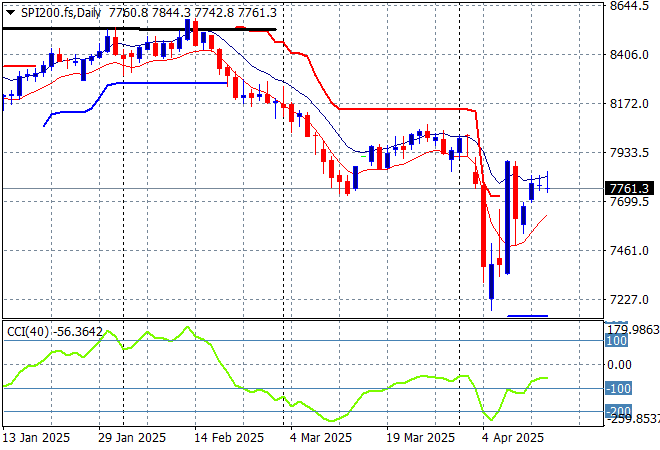This screenshot has width=660, height=450.
Task: Select the current price tag 7761.3
Action: (629, 188)
